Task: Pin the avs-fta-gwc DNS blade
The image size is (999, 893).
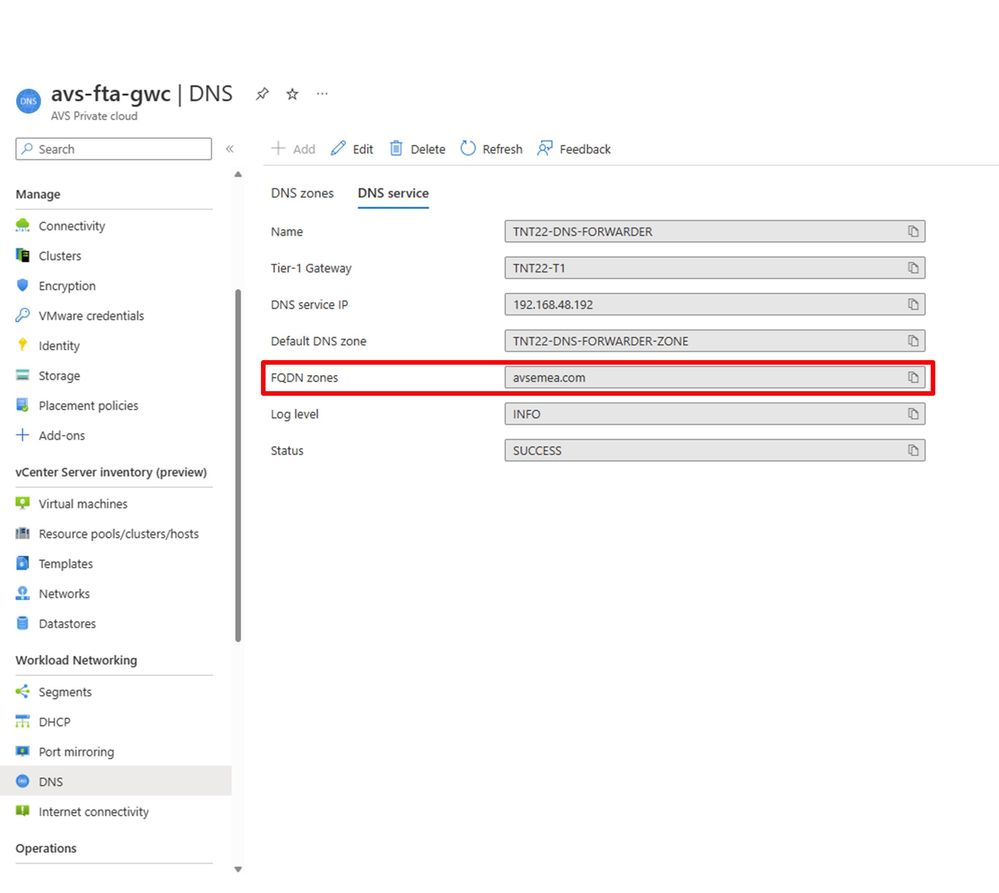Action: 262,94
